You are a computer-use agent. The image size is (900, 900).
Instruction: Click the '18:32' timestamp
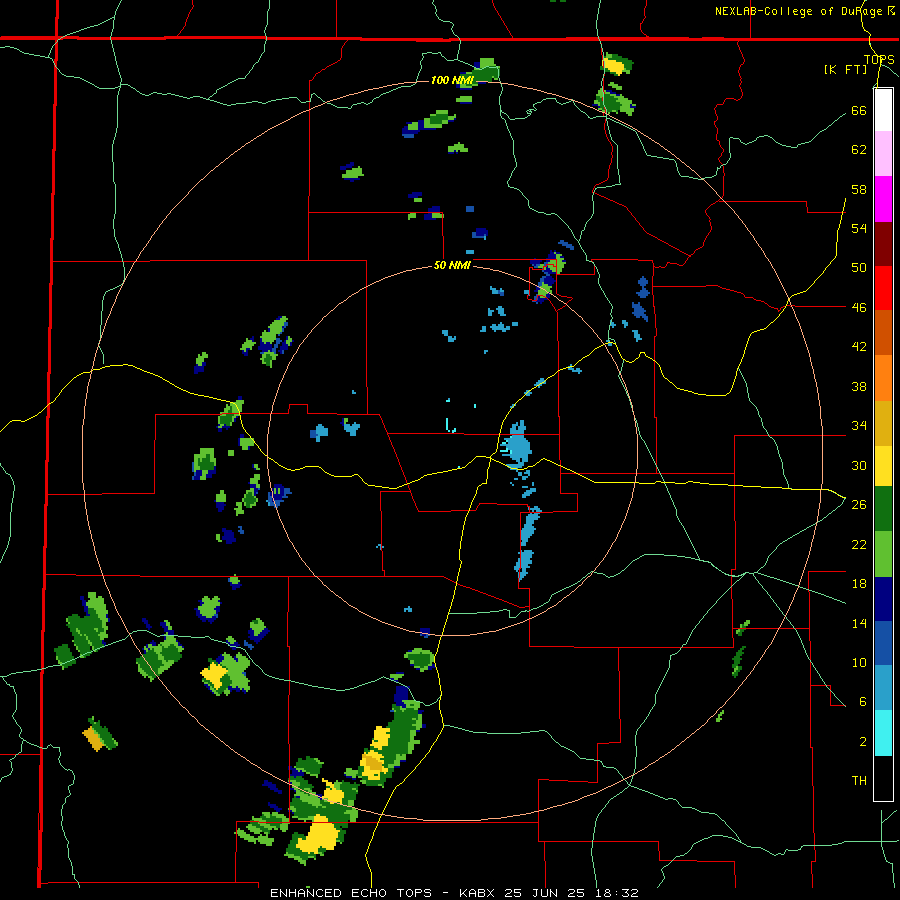616,893
